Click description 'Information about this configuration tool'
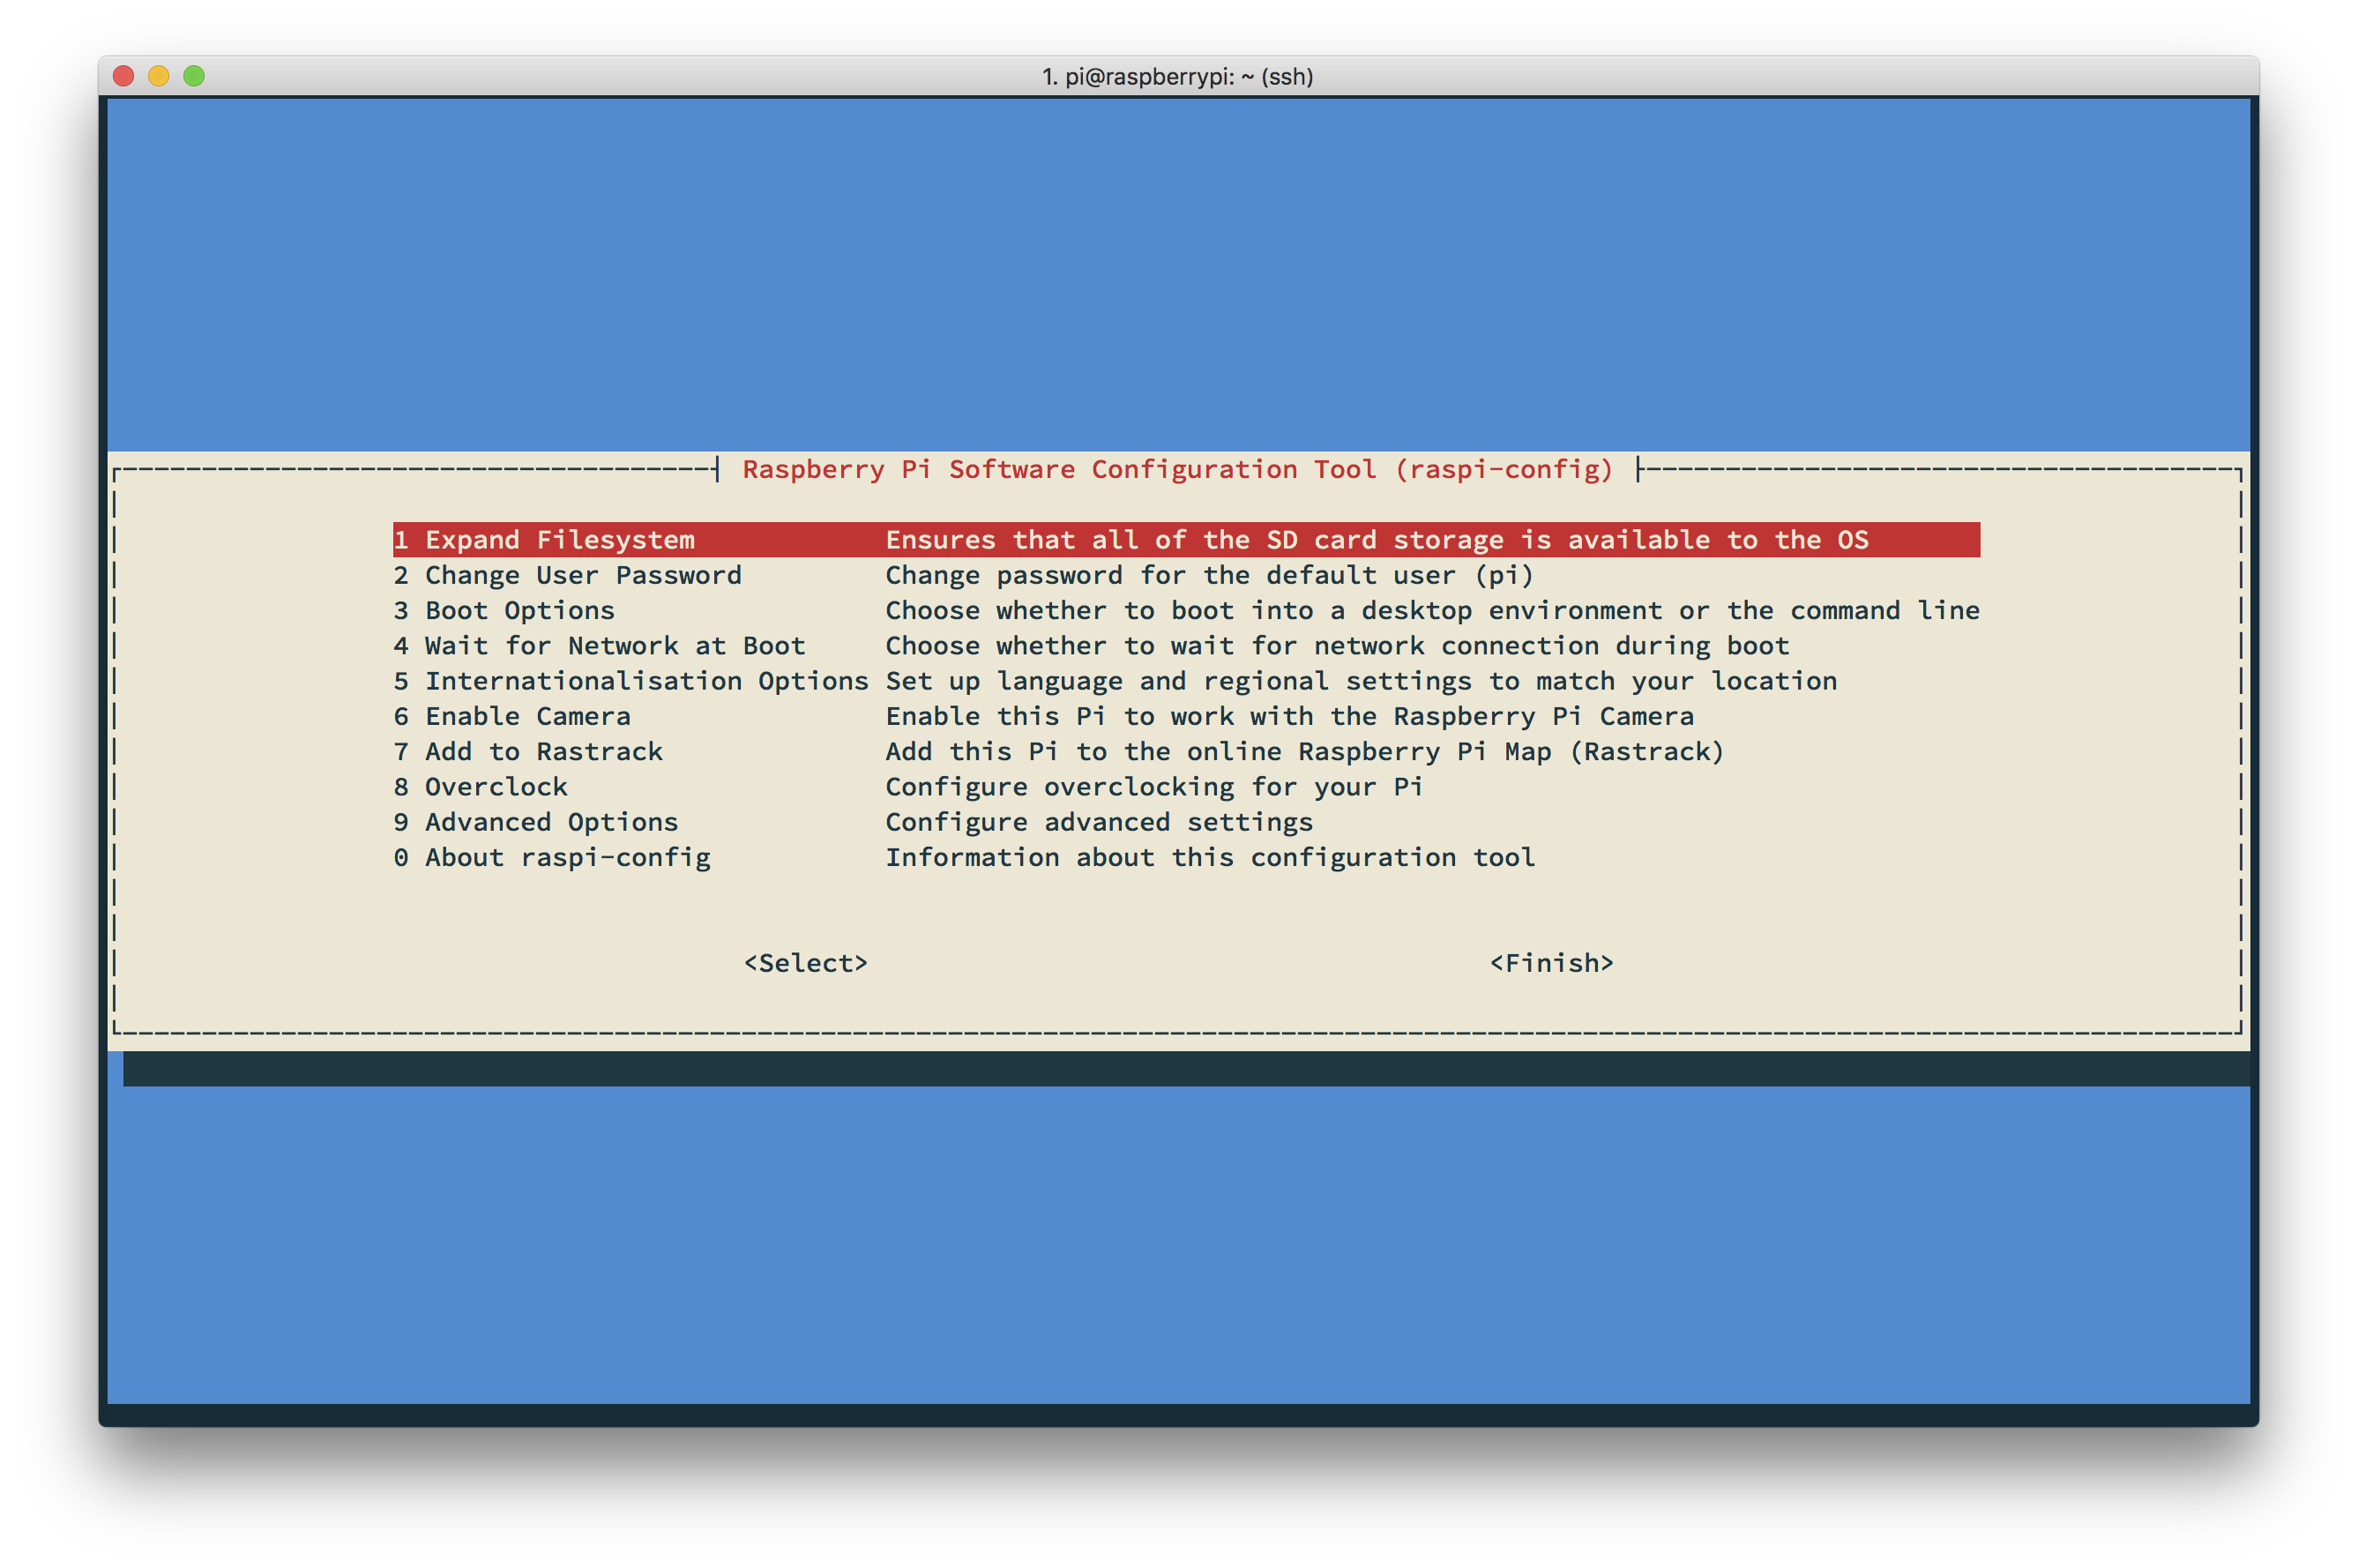Image resolution: width=2358 pixels, height=1568 pixels. click(x=1210, y=857)
